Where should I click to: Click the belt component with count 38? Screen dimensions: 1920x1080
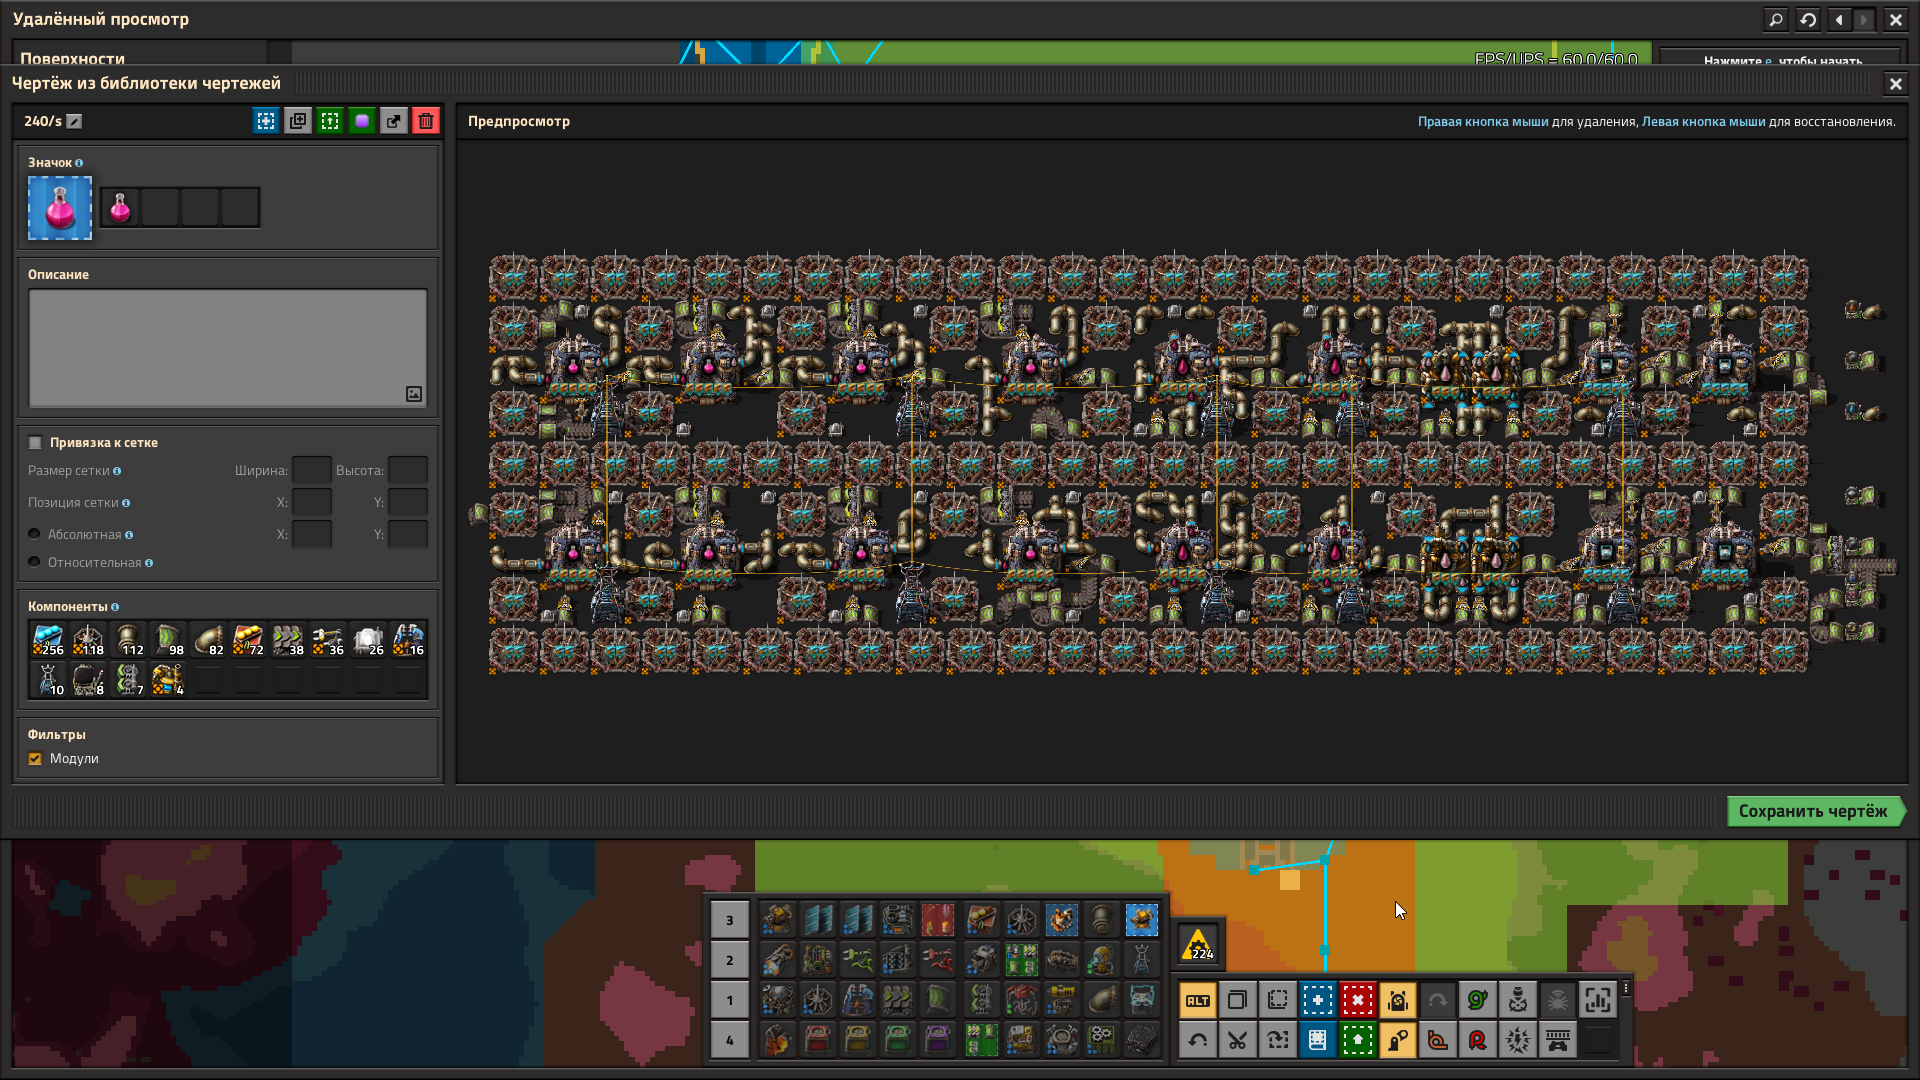[x=288, y=640]
